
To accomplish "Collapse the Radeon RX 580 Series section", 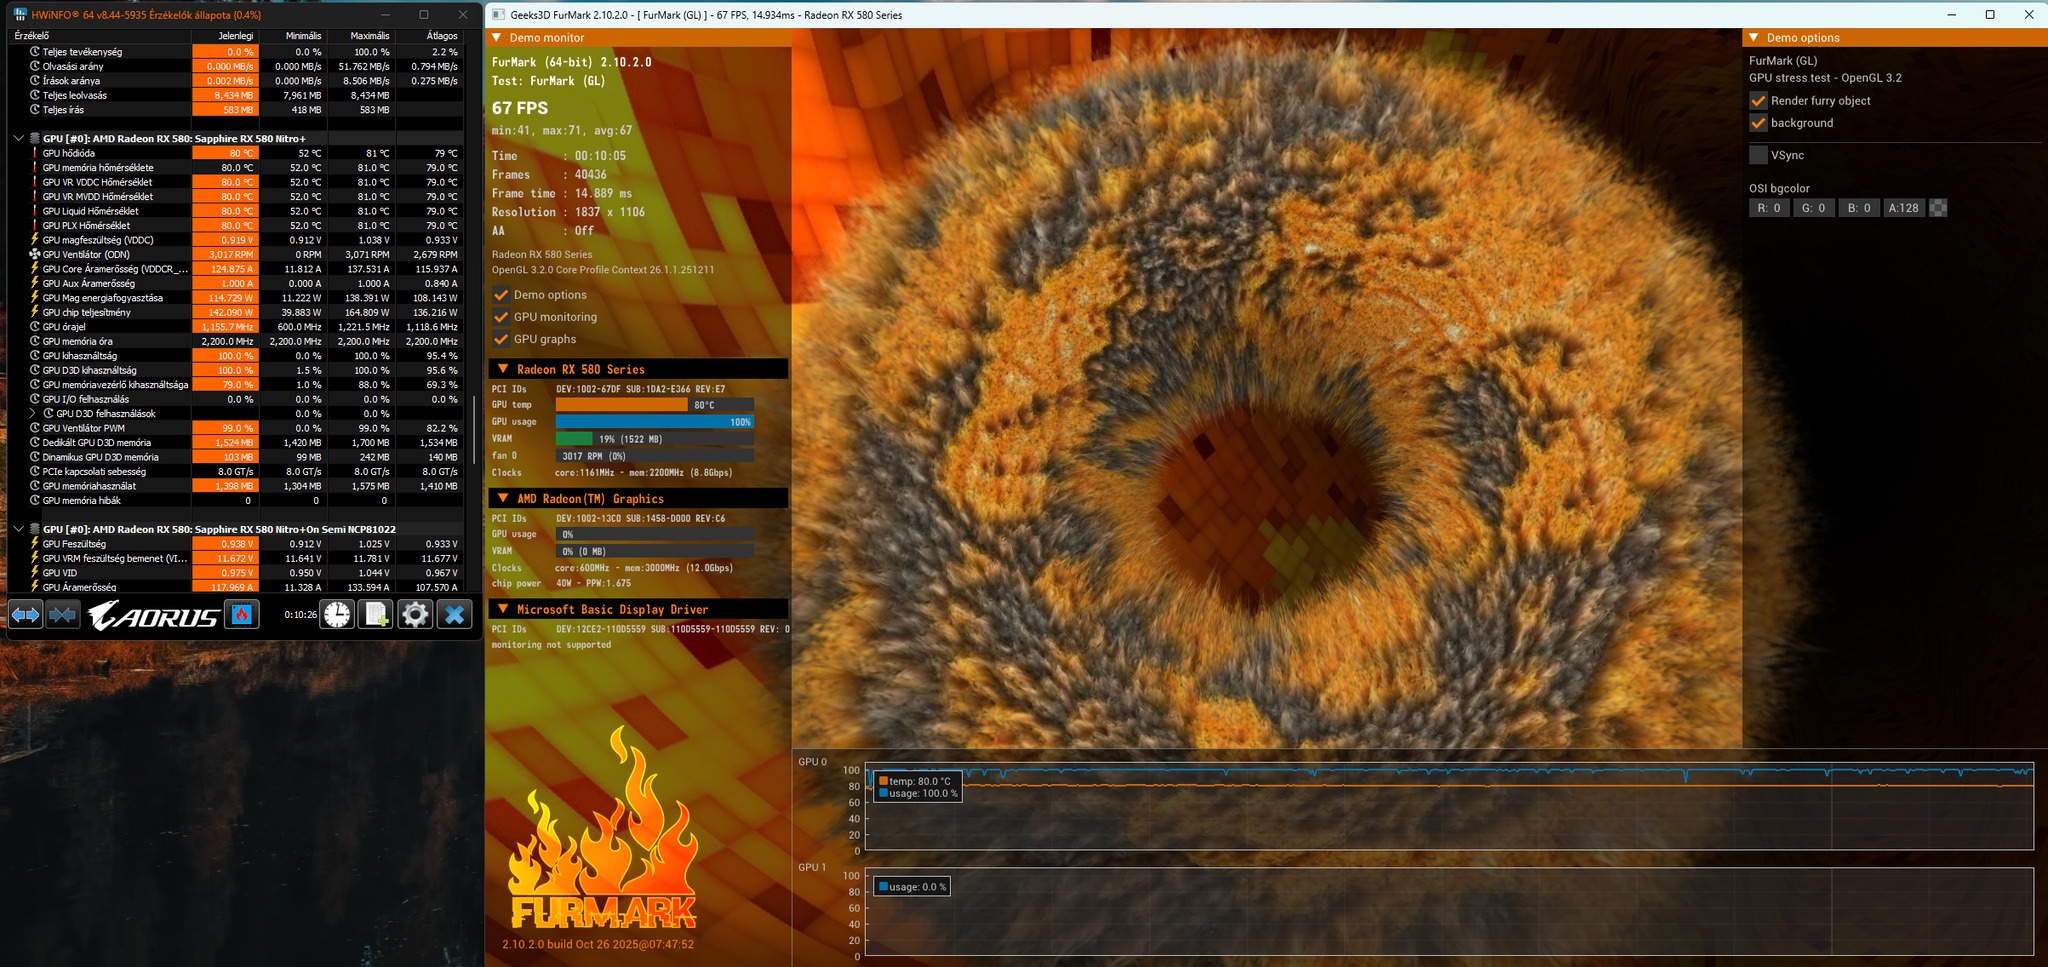I will pyautogui.click(x=503, y=369).
